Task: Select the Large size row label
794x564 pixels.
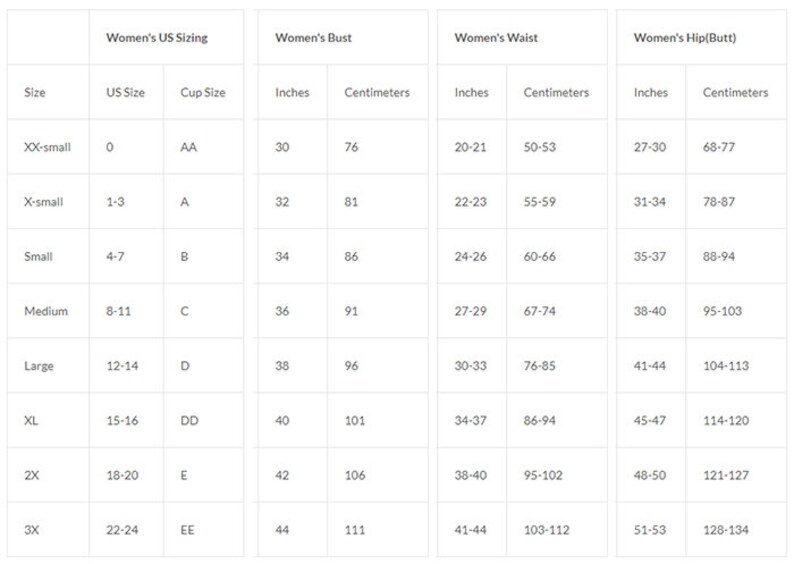Action: click(x=38, y=366)
